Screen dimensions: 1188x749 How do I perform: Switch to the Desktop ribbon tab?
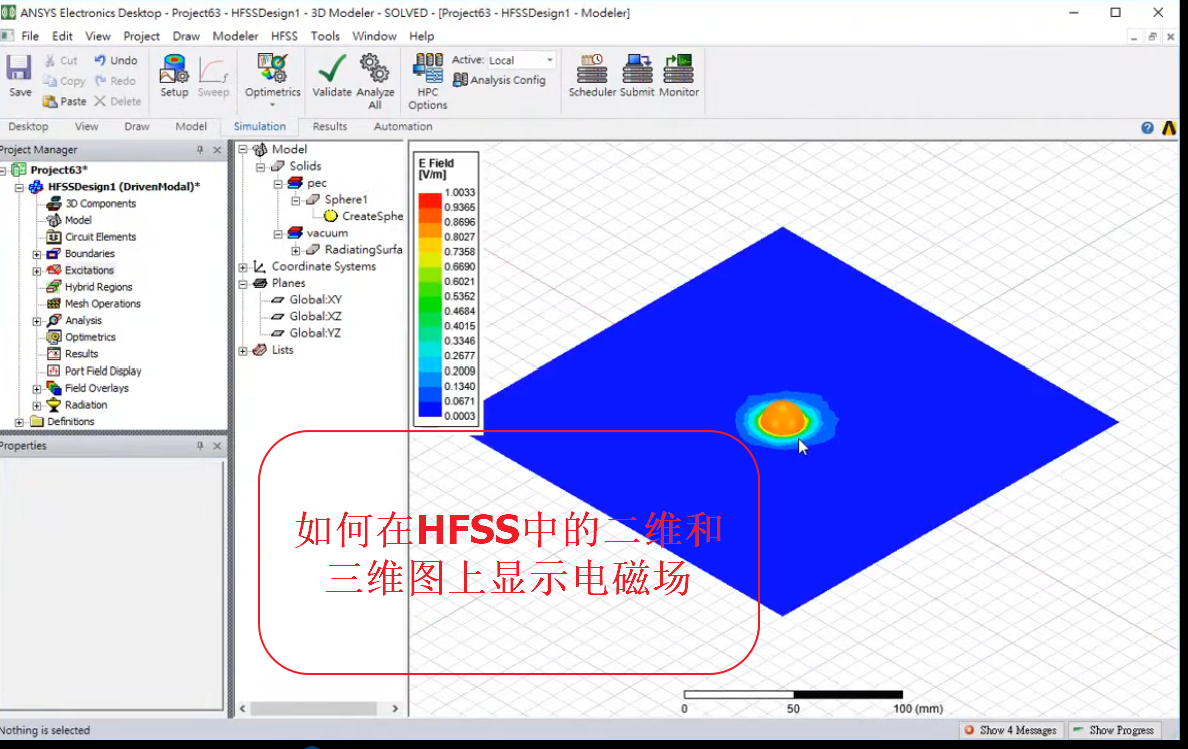[28, 126]
